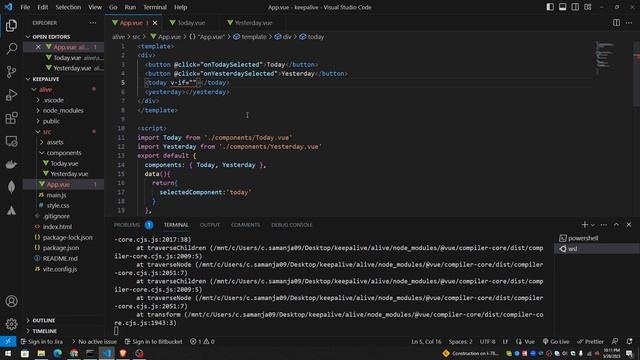Open errors and warnings count in status bar
The width and height of the screenshot is (640, 360).
pos(202,342)
